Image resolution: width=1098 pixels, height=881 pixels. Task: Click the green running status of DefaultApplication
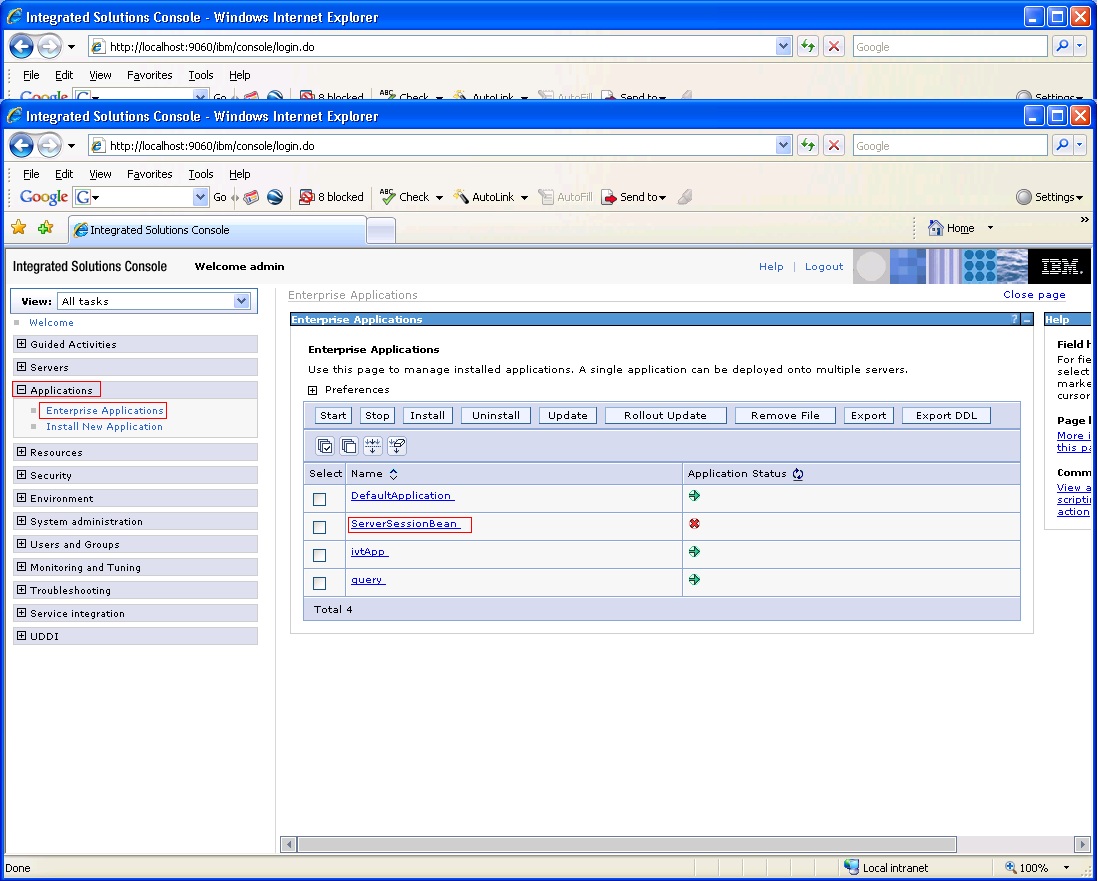(x=693, y=495)
